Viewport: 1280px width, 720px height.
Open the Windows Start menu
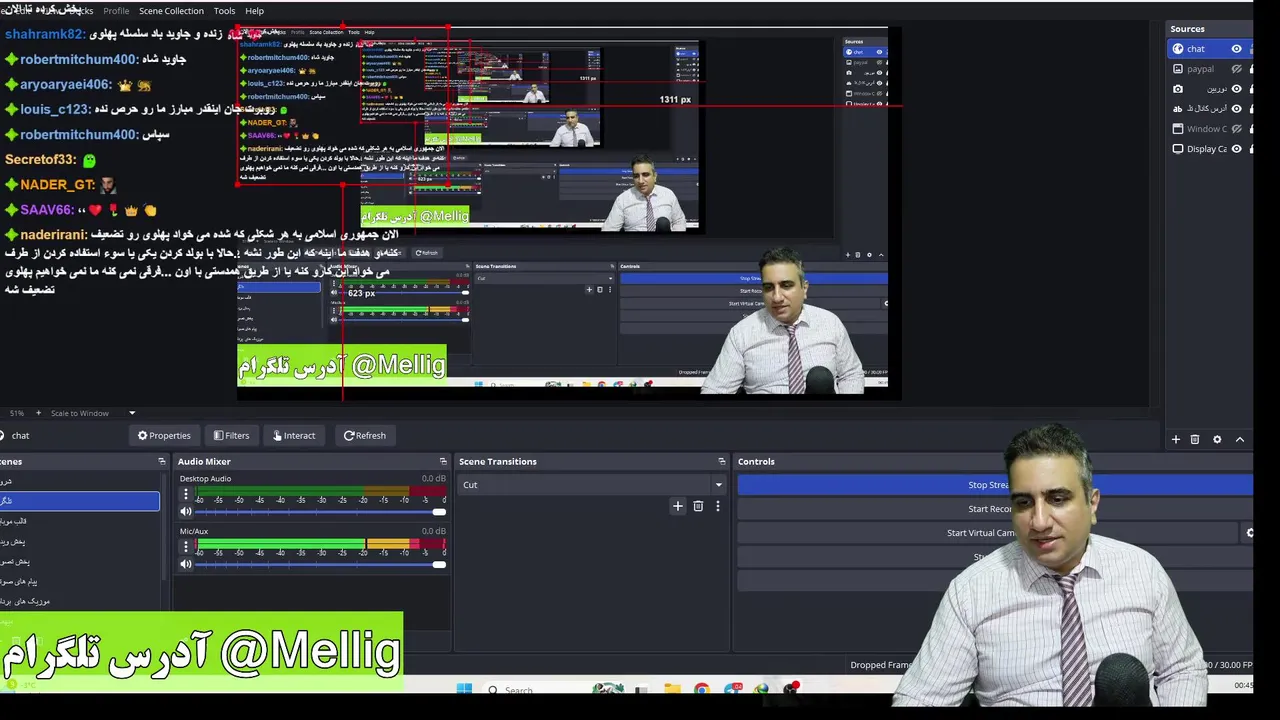click(464, 690)
